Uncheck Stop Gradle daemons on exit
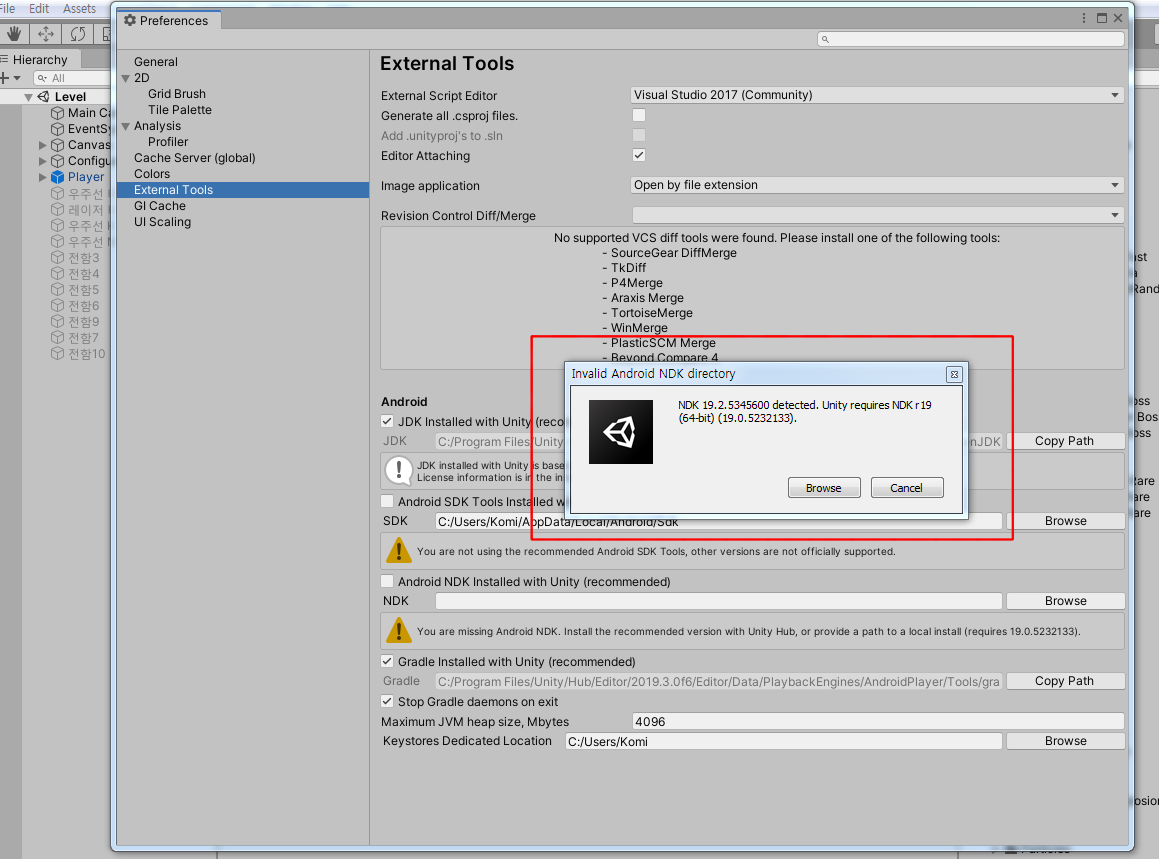This screenshot has width=1159, height=859. [x=387, y=701]
